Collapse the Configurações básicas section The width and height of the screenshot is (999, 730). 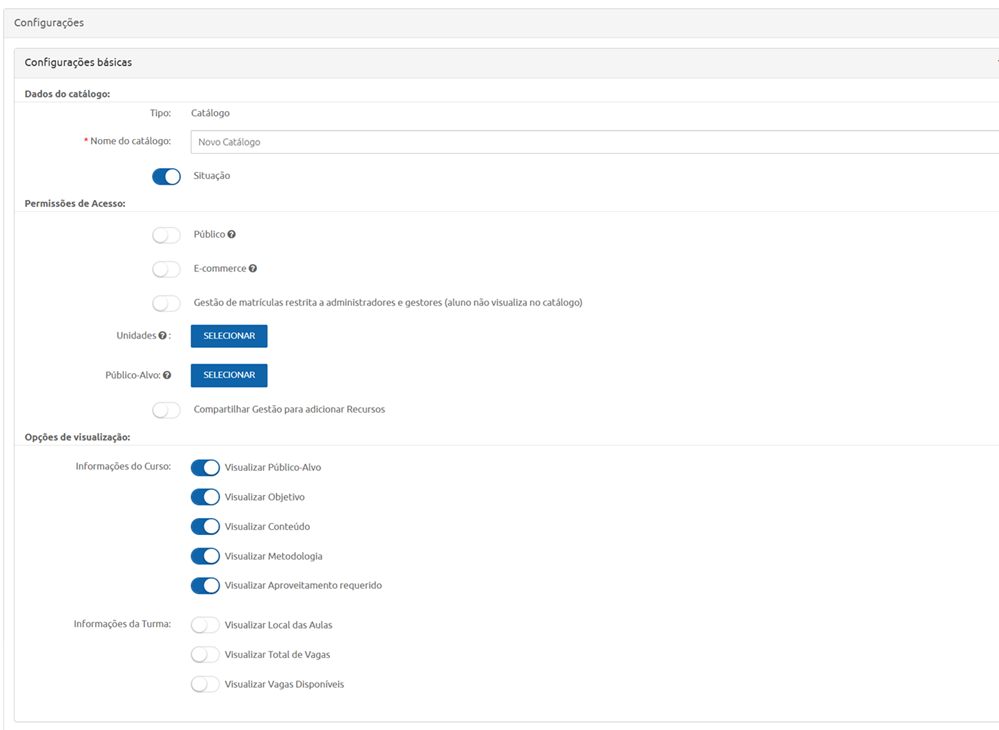[x=995, y=61]
